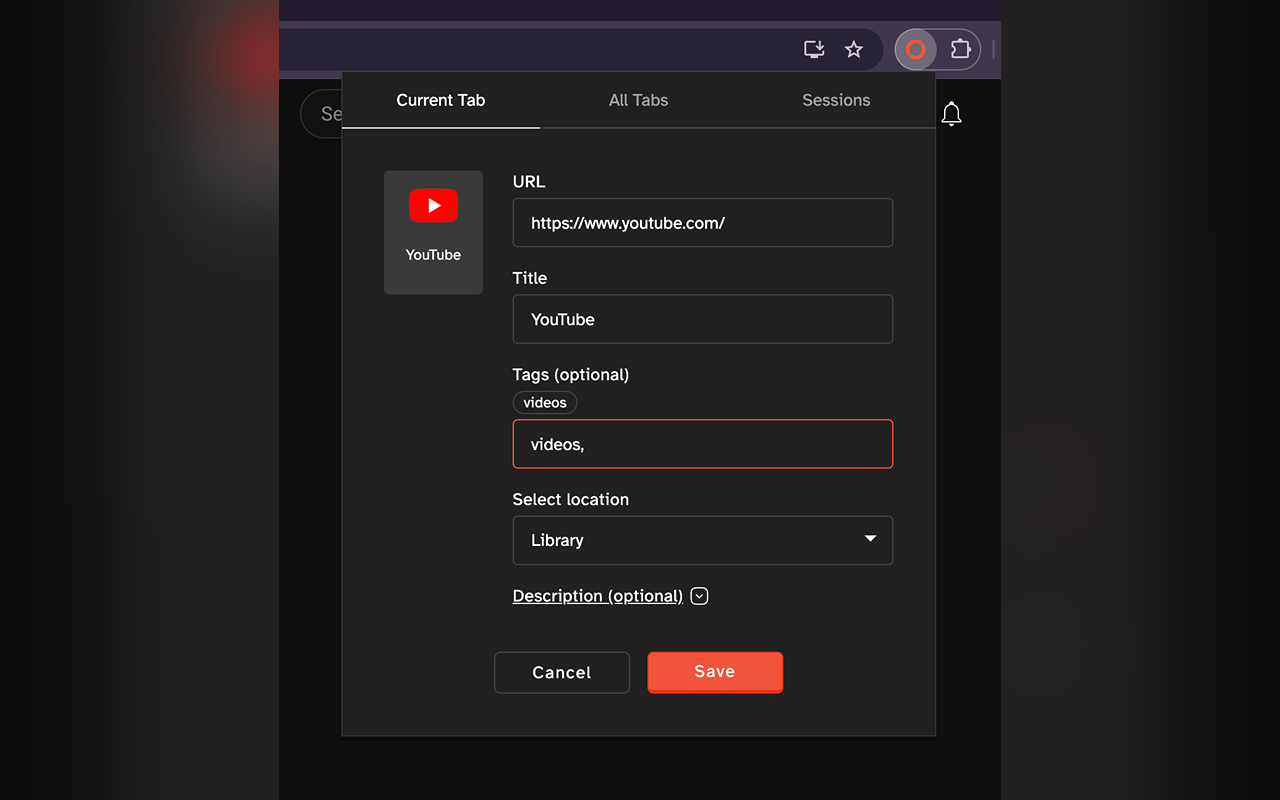This screenshot has width=1280, height=800.
Task: Click the YouTube search box behind popup
Action: [x=321, y=114]
